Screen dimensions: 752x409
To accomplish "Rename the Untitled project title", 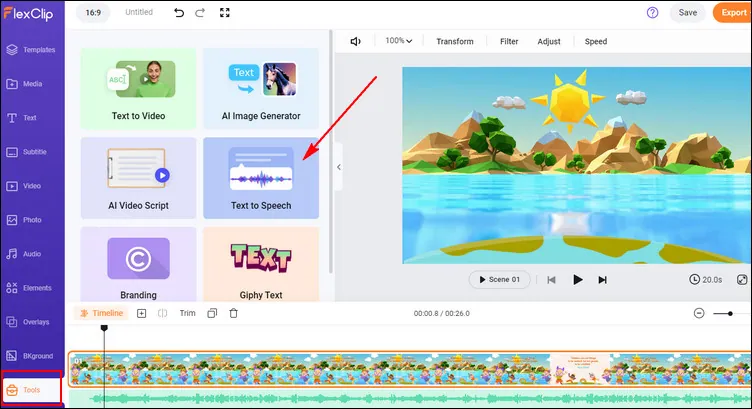I will 139,12.
